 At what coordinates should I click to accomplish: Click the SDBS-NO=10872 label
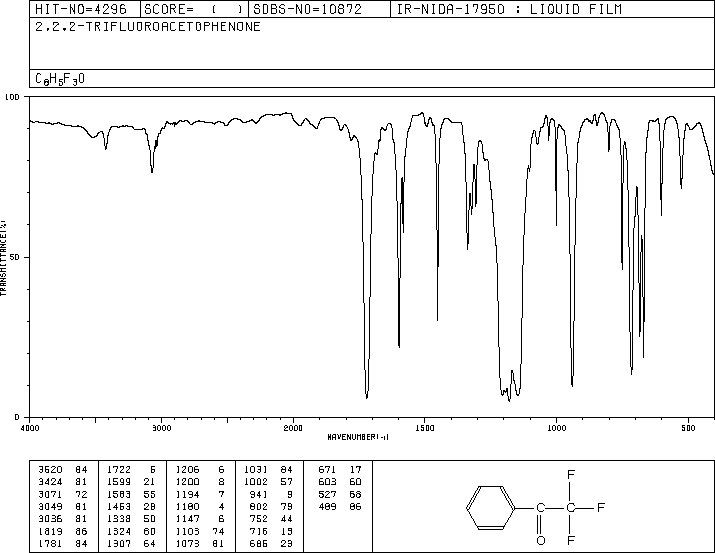pyautogui.click(x=307, y=9)
